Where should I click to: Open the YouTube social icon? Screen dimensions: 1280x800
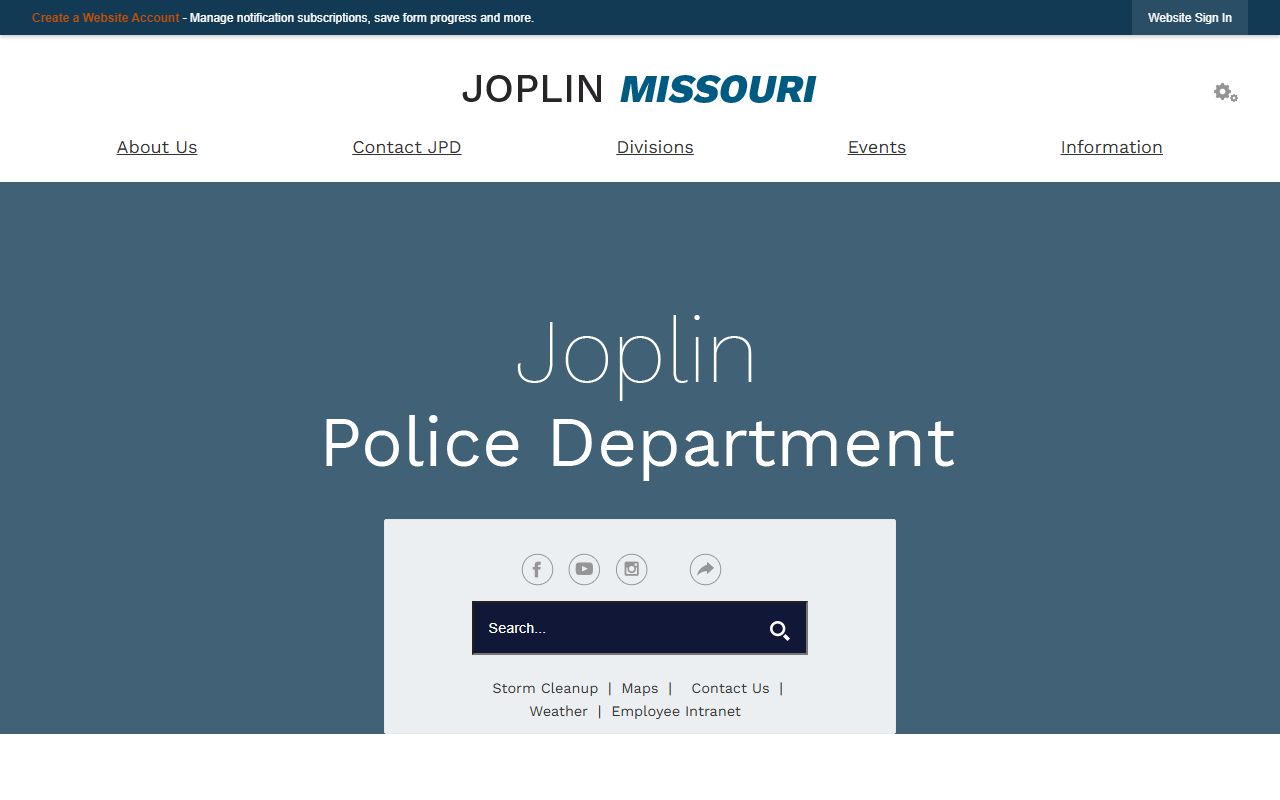tap(584, 570)
